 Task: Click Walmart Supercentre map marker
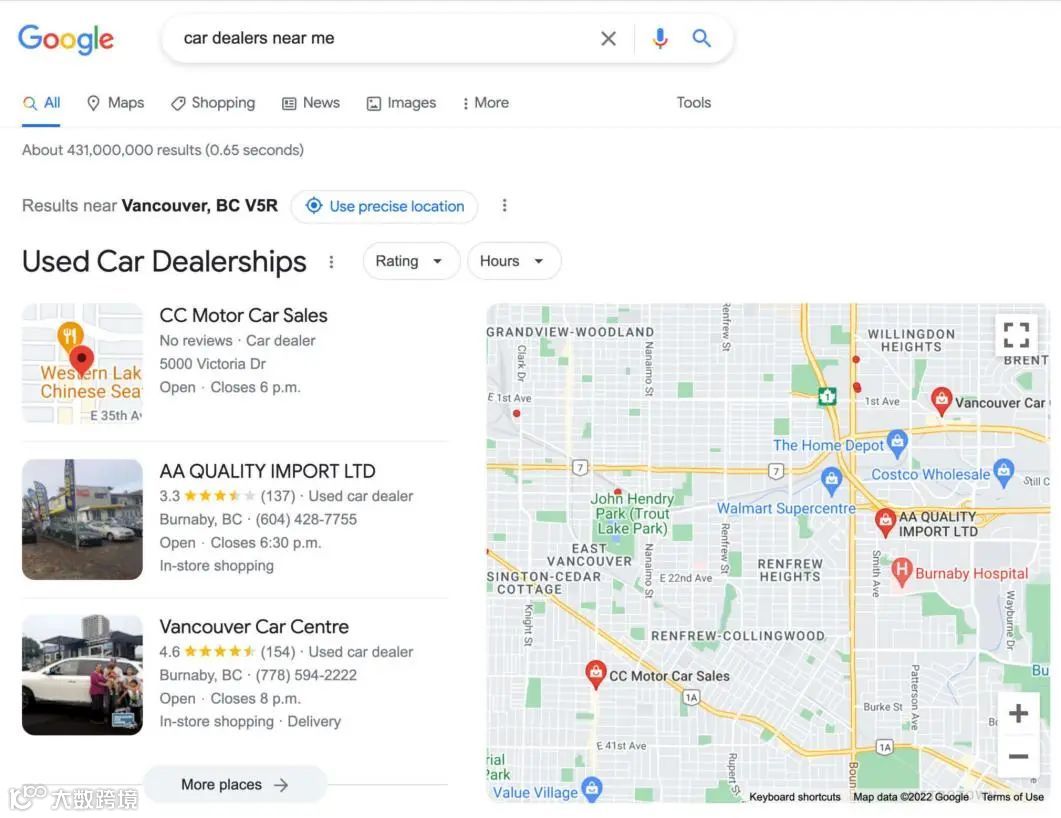point(831,480)
